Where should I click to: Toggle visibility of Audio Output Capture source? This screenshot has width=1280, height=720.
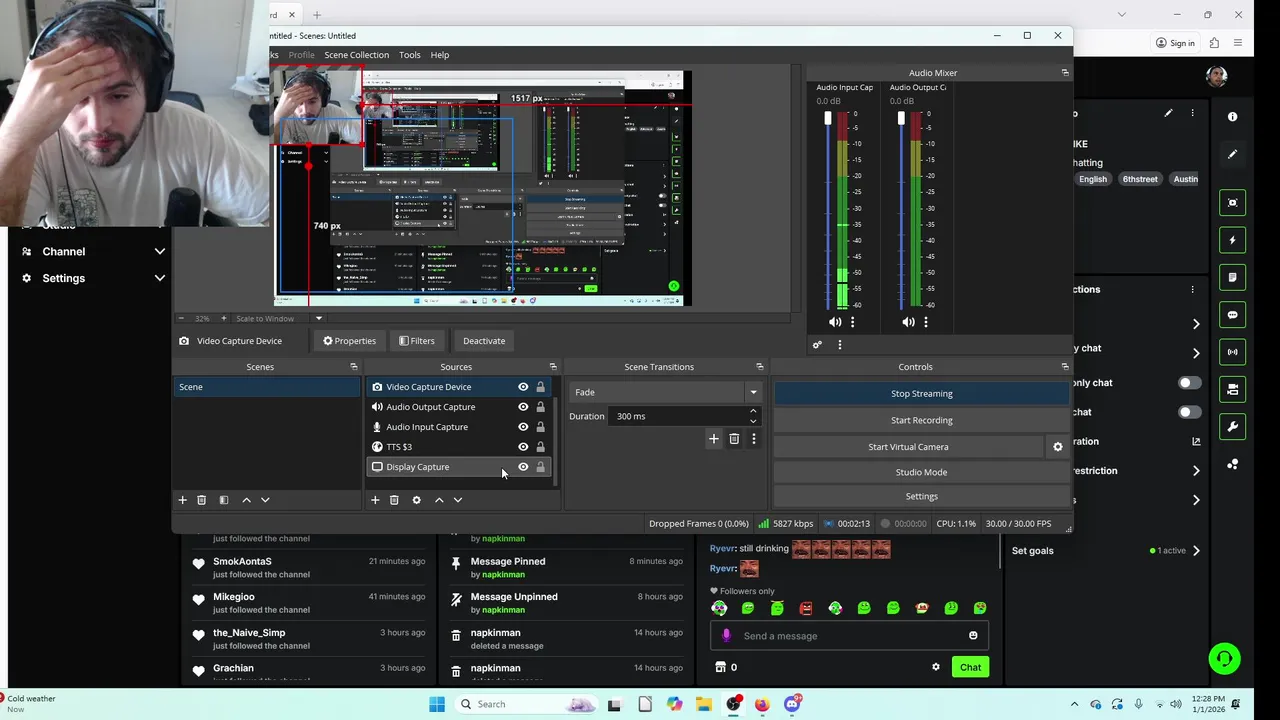(523, 407)
